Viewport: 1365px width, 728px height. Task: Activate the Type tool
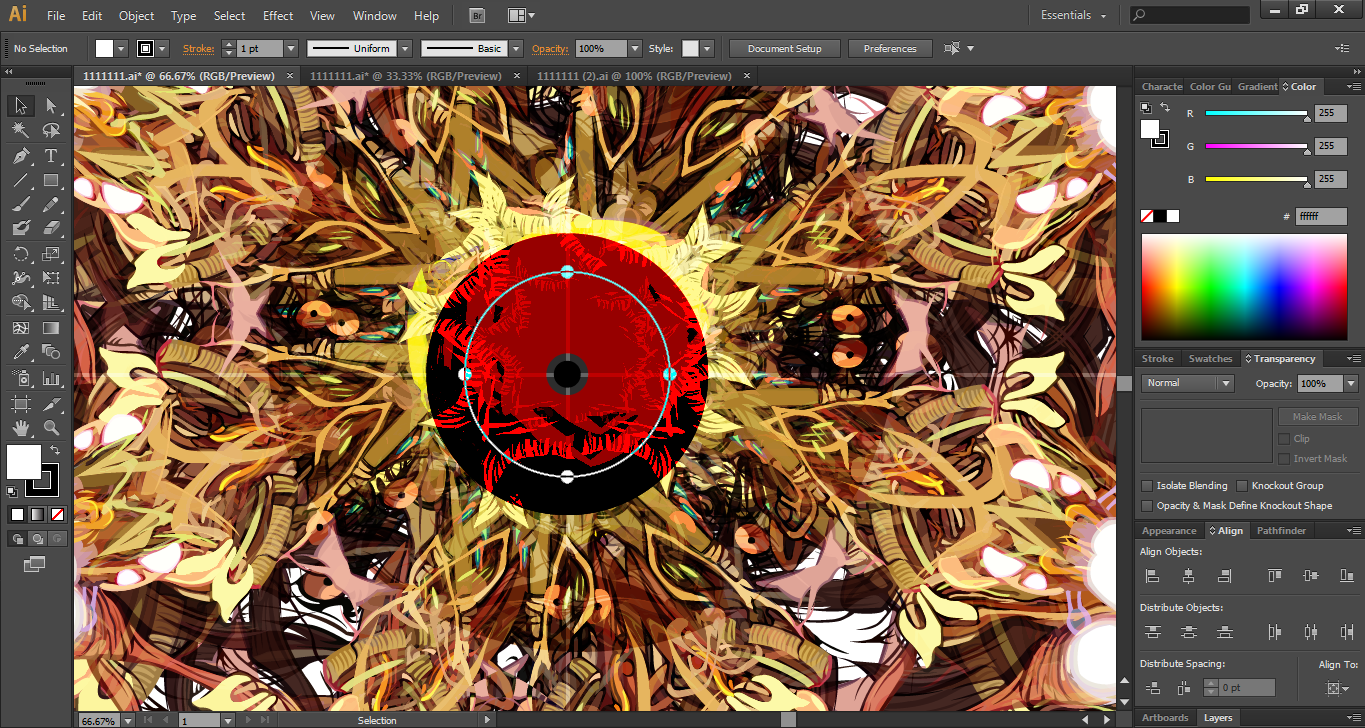click(51, 156)
